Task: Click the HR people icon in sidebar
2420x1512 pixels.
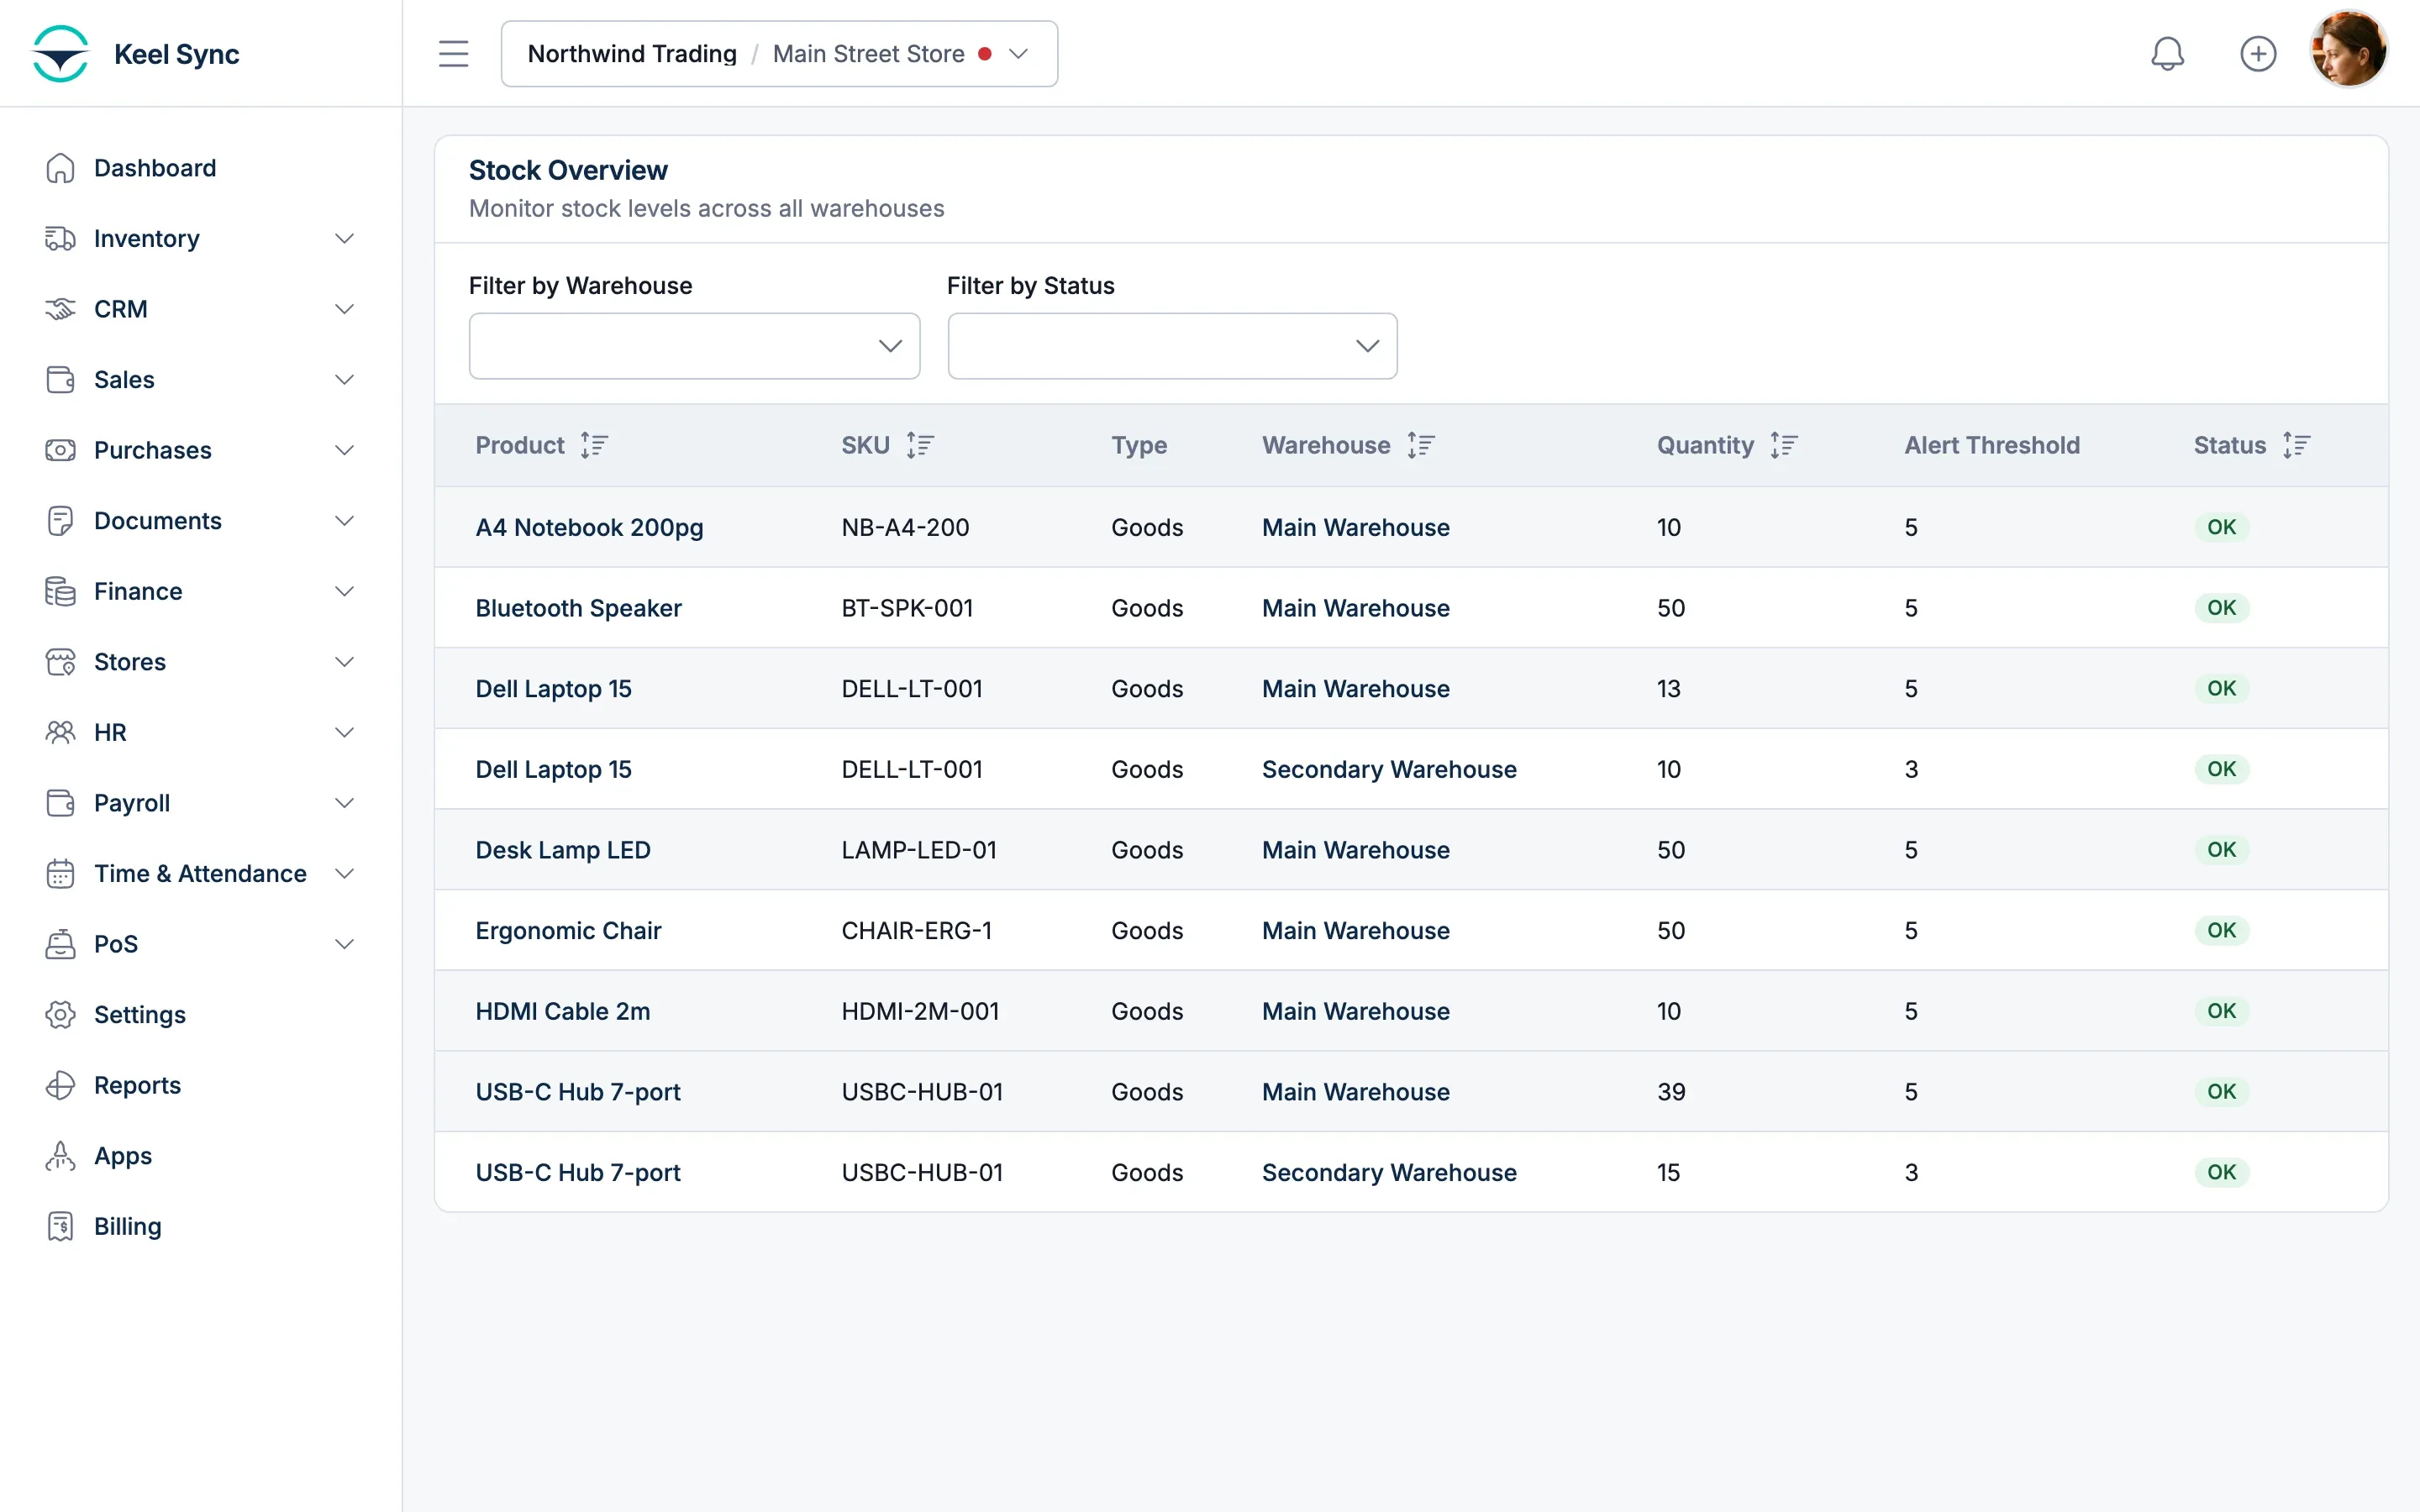Action: (x=60, y=732)
